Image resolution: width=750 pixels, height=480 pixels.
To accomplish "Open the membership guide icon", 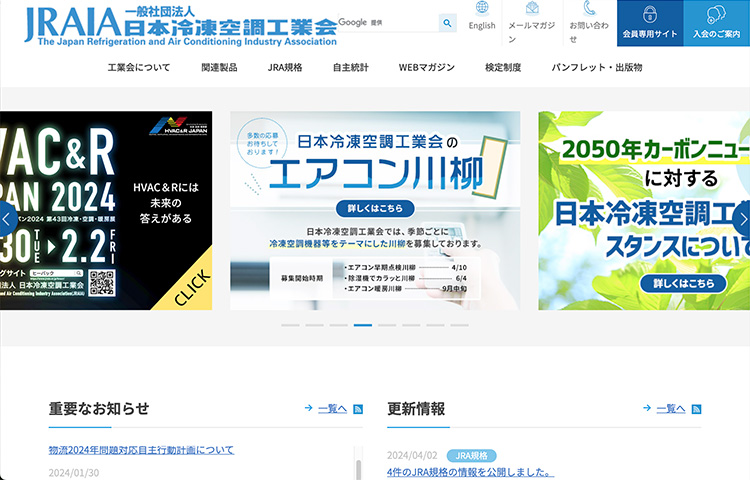I will [x=716, y=14].
